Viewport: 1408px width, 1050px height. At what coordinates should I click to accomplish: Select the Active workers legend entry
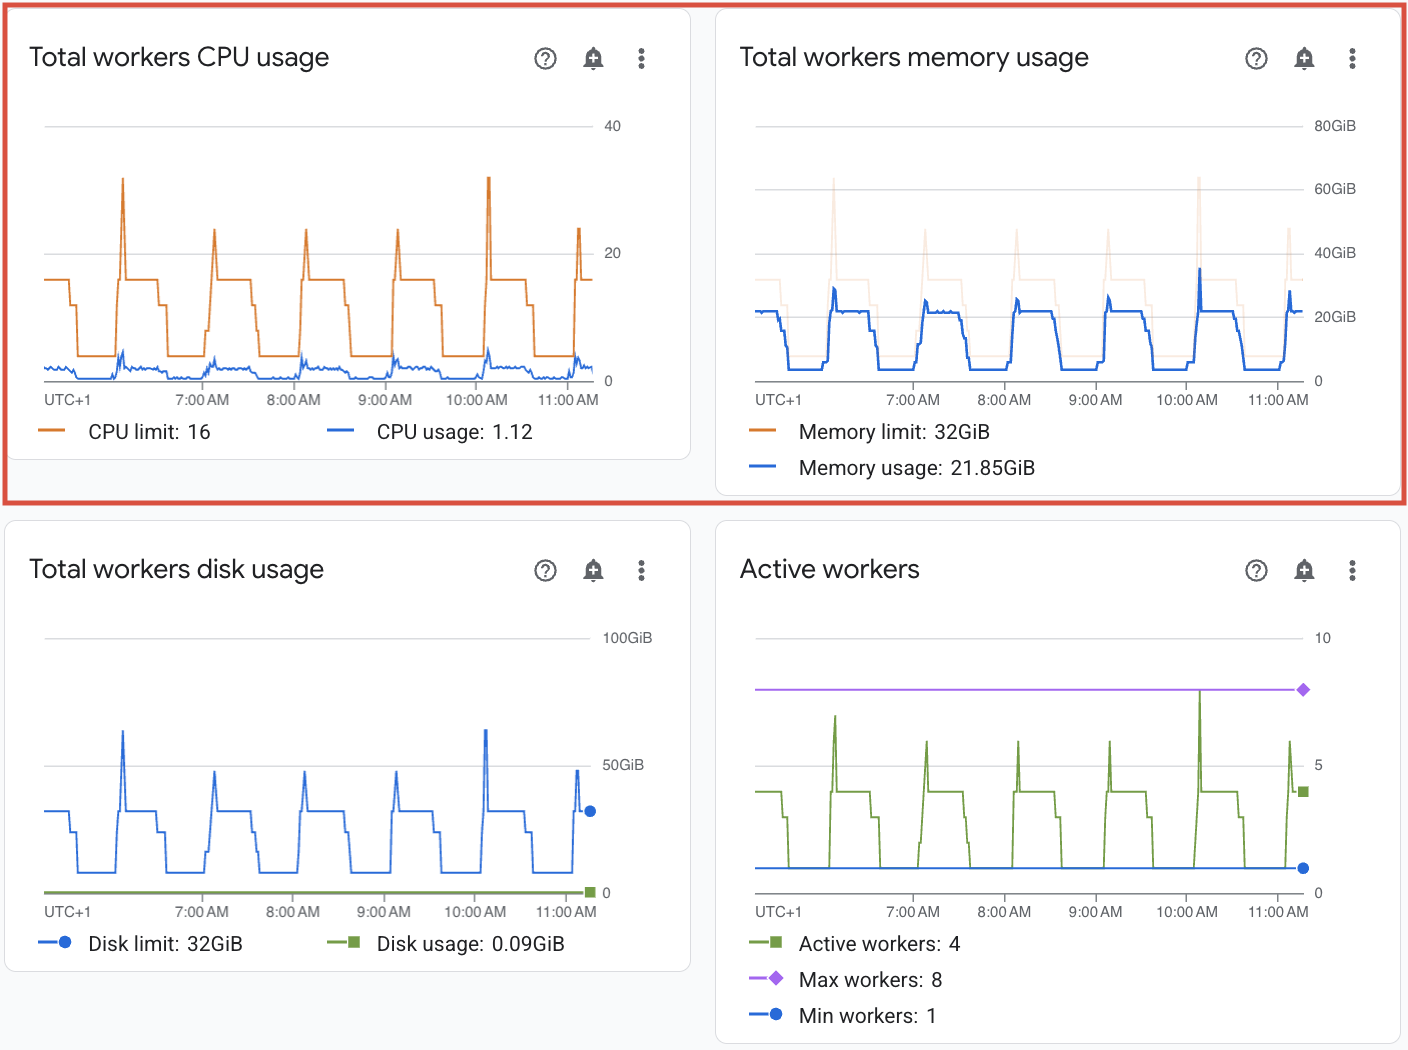pos(854,944)
